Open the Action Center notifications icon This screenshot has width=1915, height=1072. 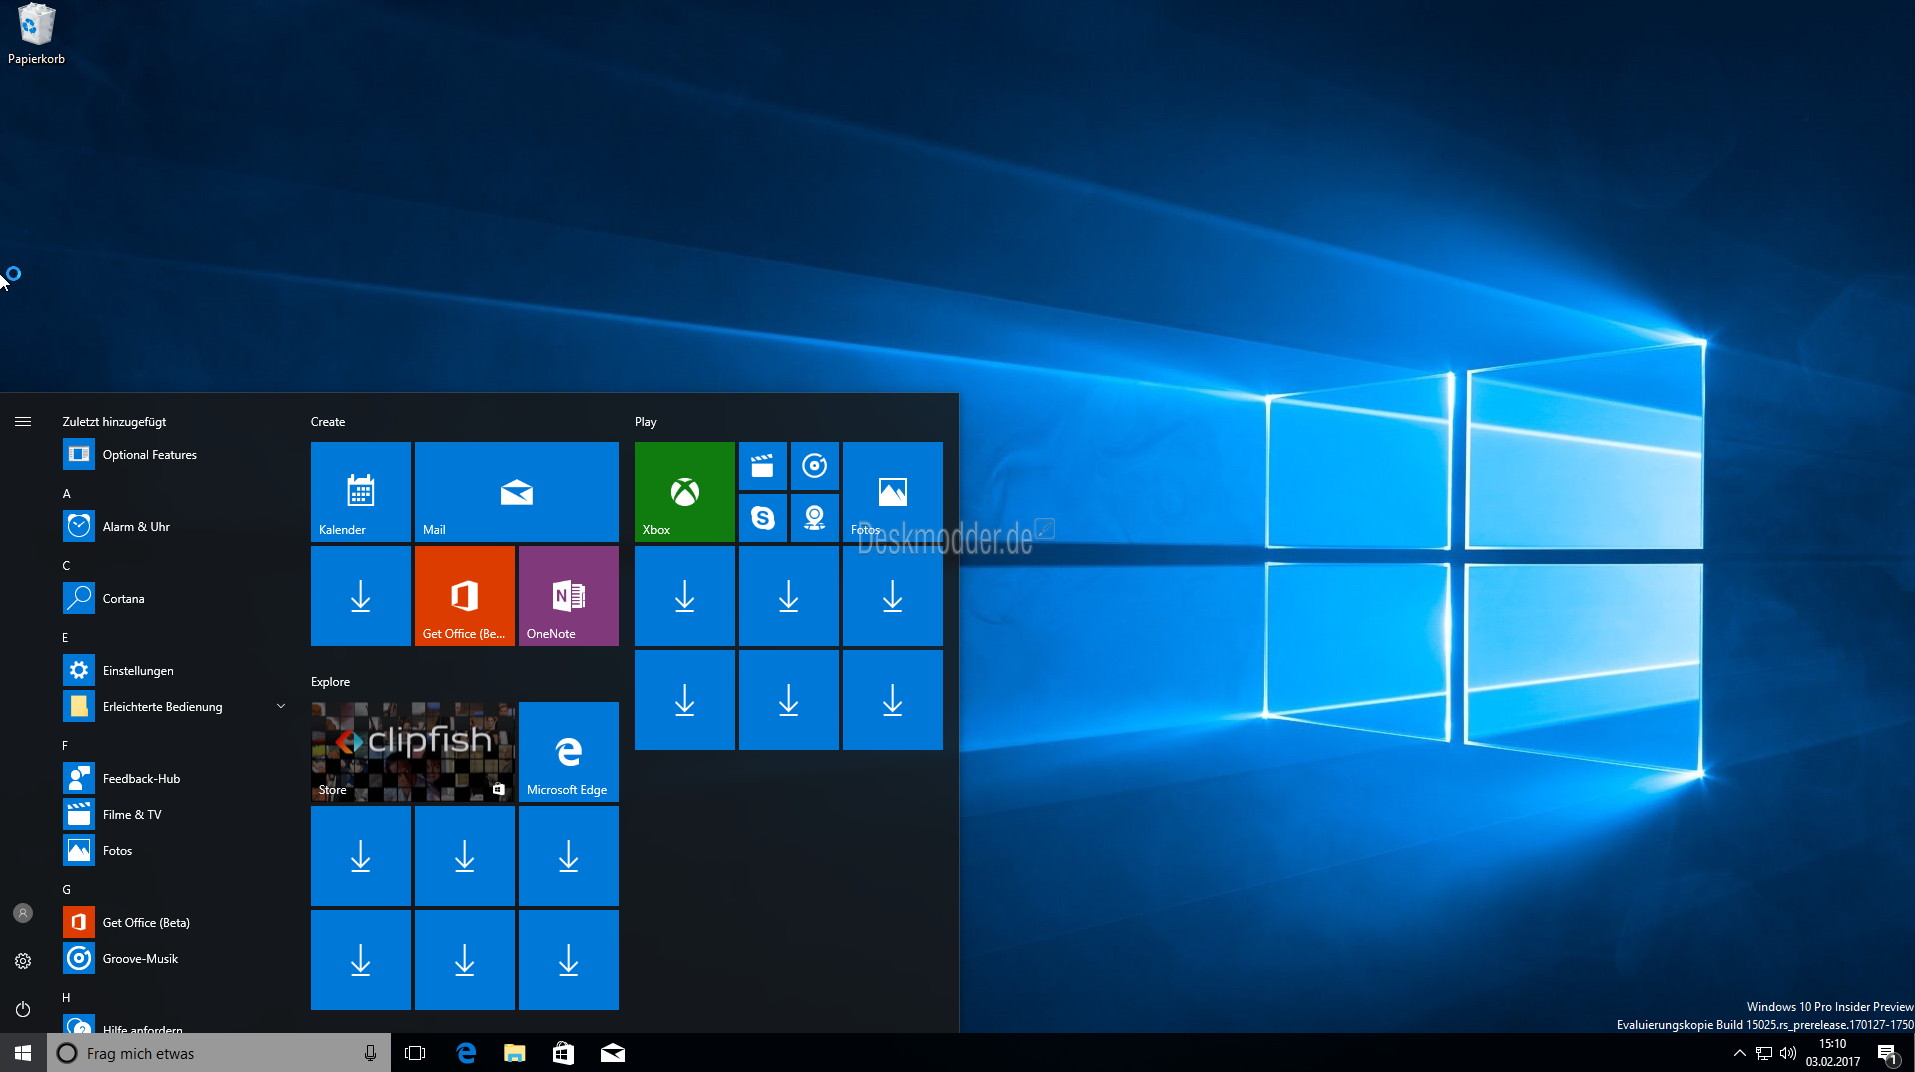1887,1053
